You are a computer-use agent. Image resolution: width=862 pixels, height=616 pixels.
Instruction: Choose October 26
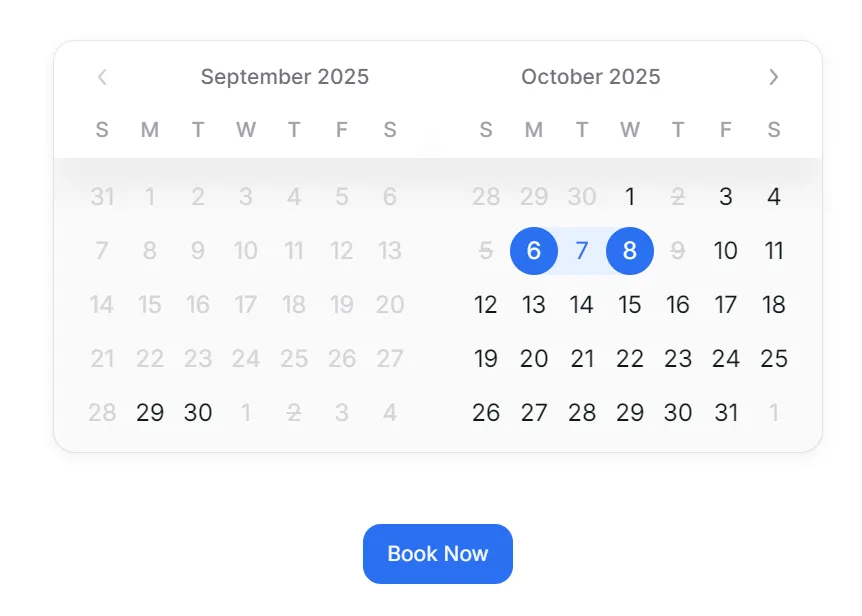(x=486, y=413)
